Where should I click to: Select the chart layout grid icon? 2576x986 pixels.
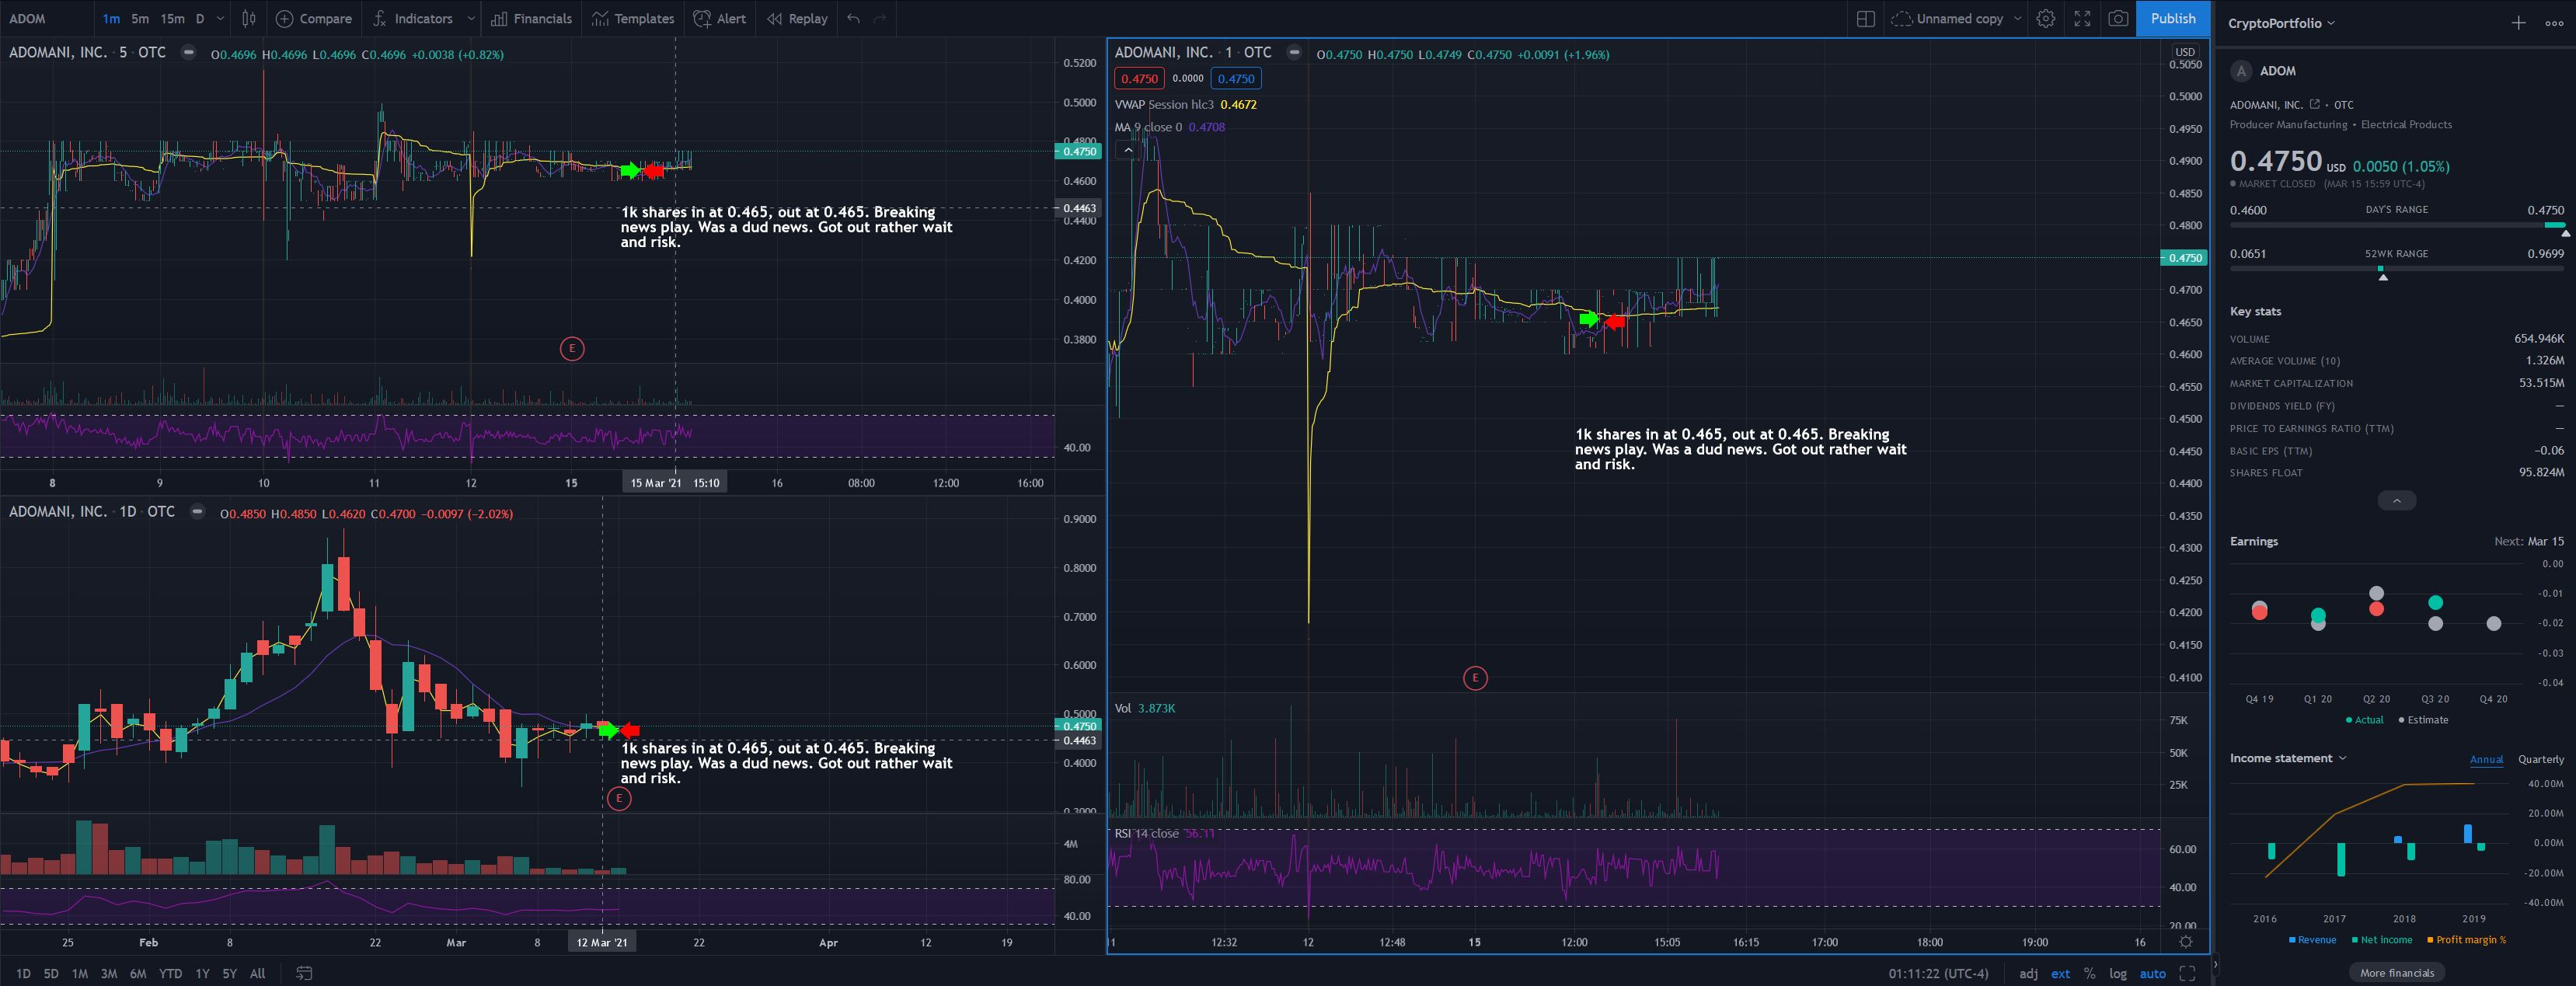click(1865, 18)
